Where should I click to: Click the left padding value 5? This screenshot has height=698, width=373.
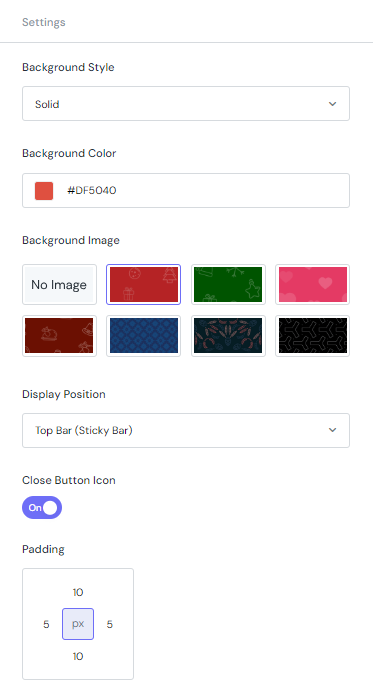pyautogui.click(x=46, y=625)
